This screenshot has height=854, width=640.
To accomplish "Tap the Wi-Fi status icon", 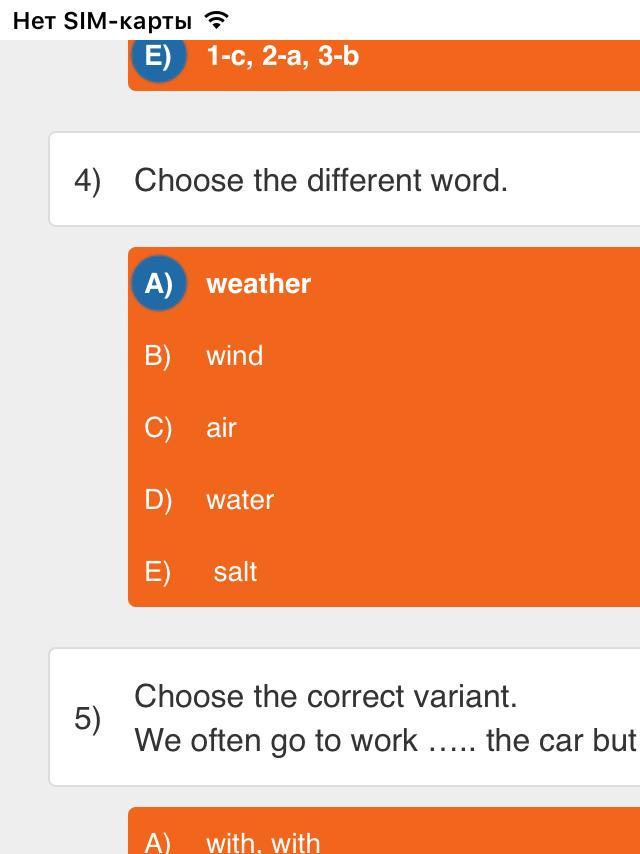I will (216, 19).
